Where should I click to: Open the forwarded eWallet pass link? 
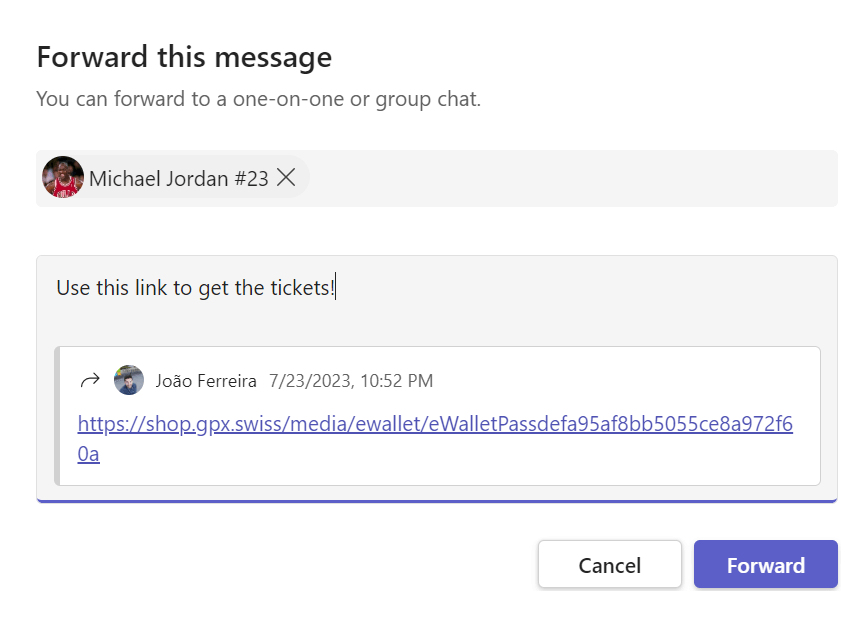click(x=432, y=424)
